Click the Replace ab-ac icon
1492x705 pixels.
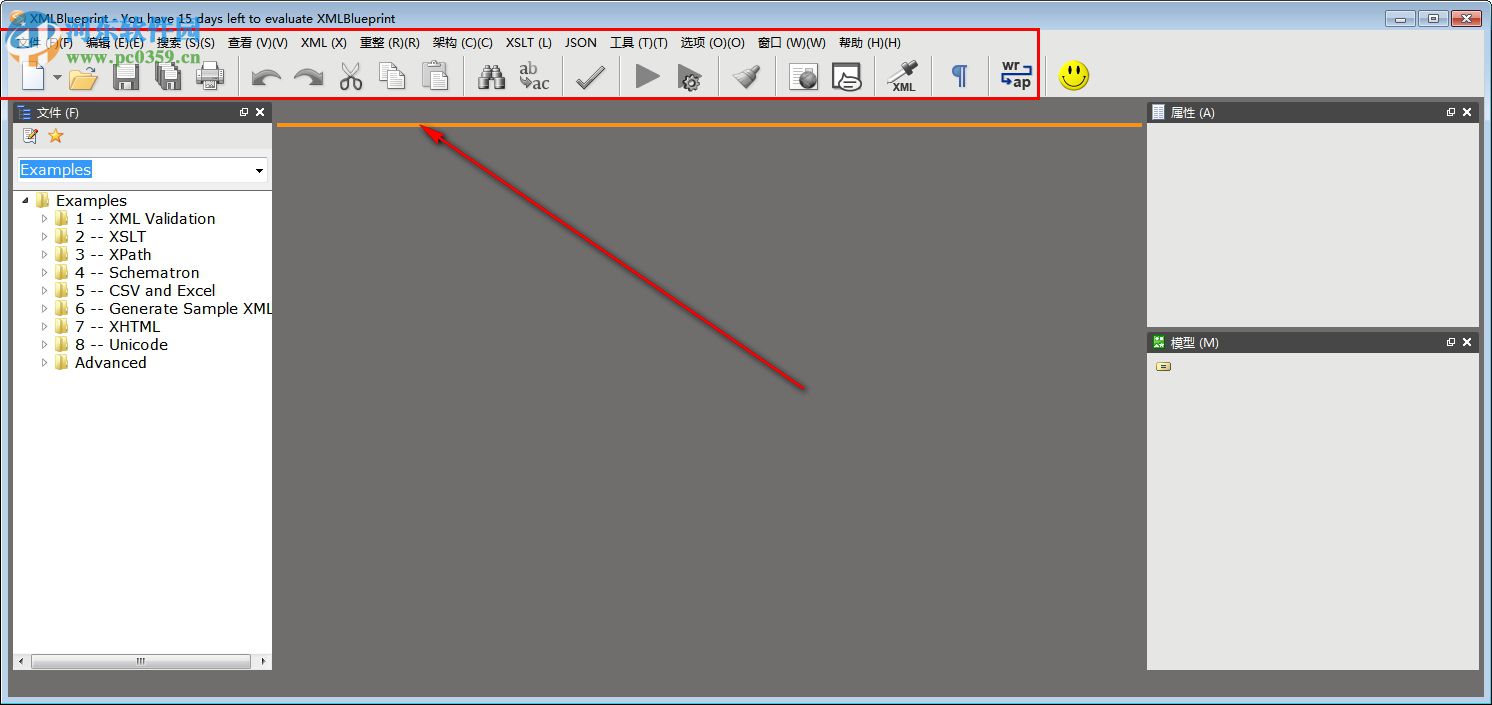pos(534,77)
